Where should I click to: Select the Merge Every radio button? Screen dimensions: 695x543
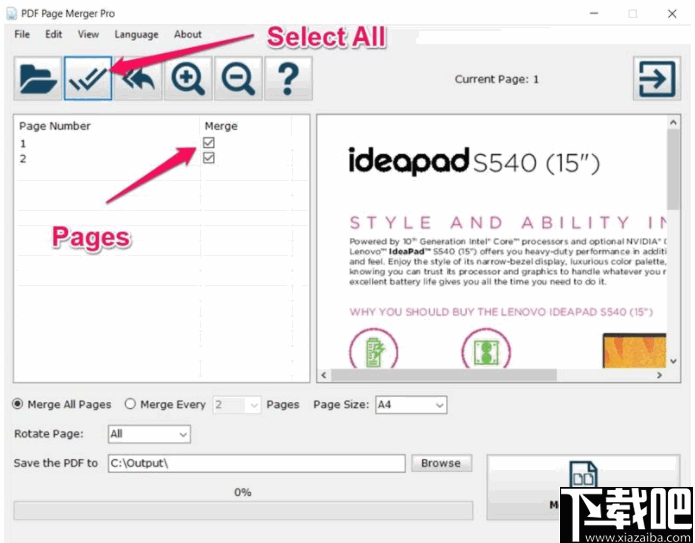(130, 404)
